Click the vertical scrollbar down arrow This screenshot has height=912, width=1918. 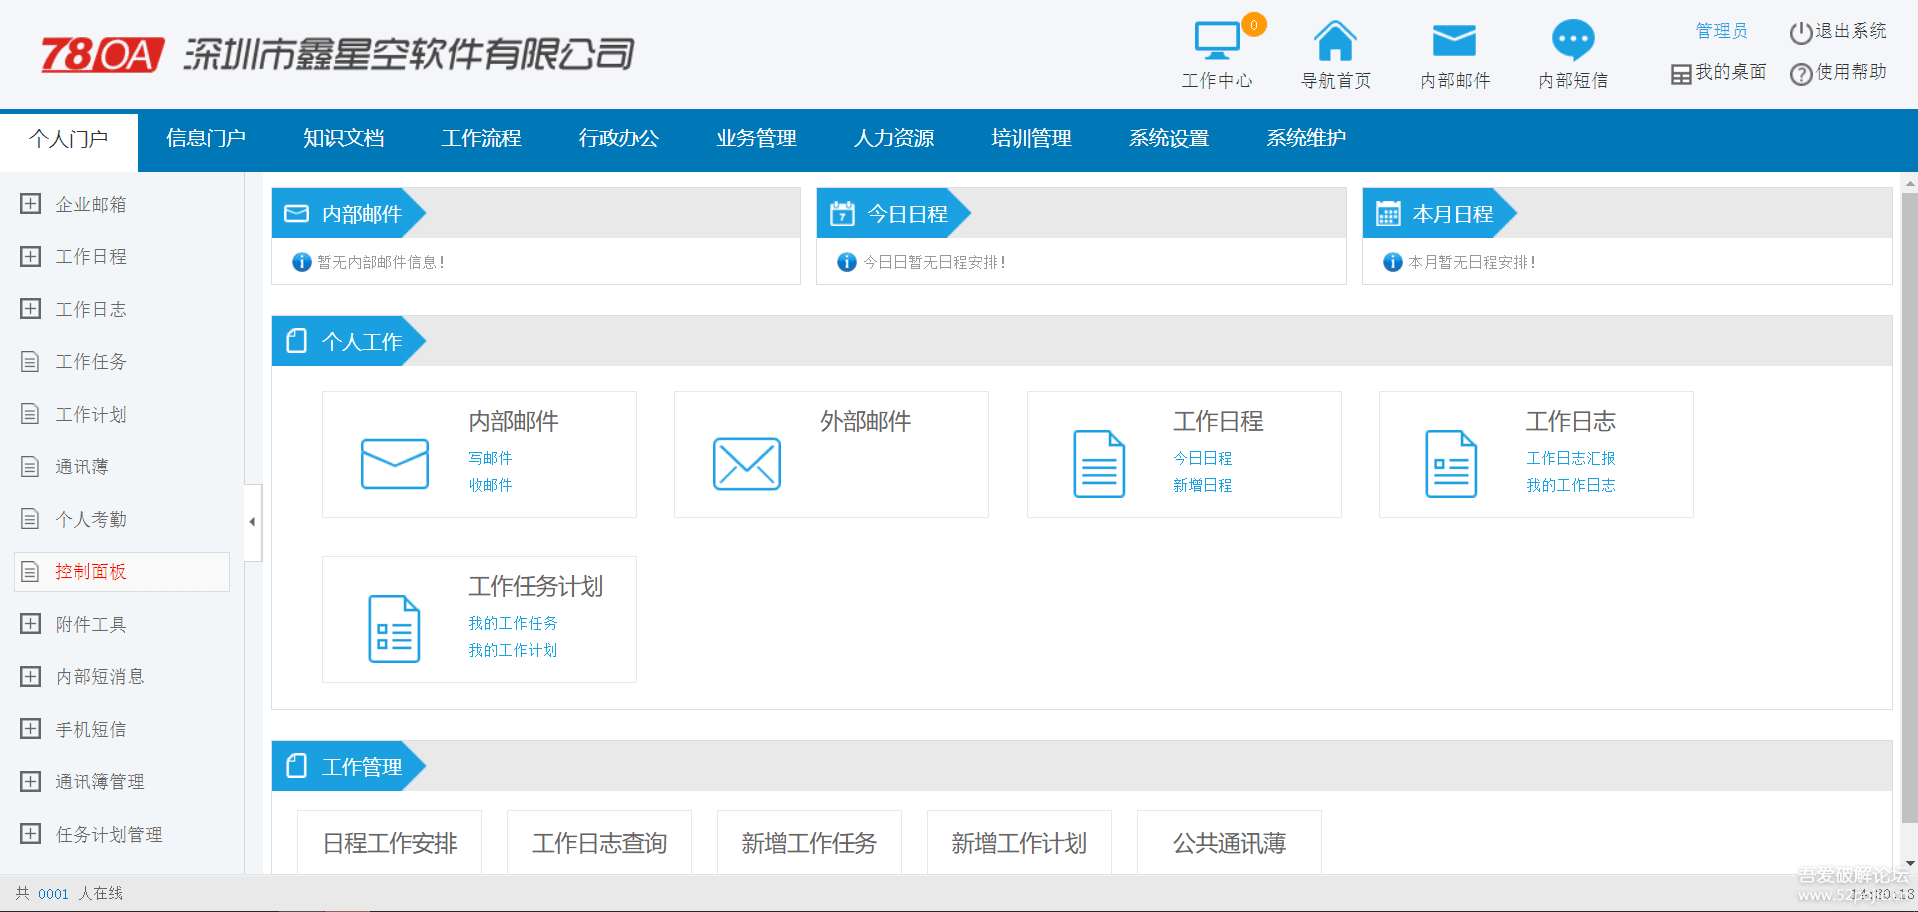pos(1910,863)
